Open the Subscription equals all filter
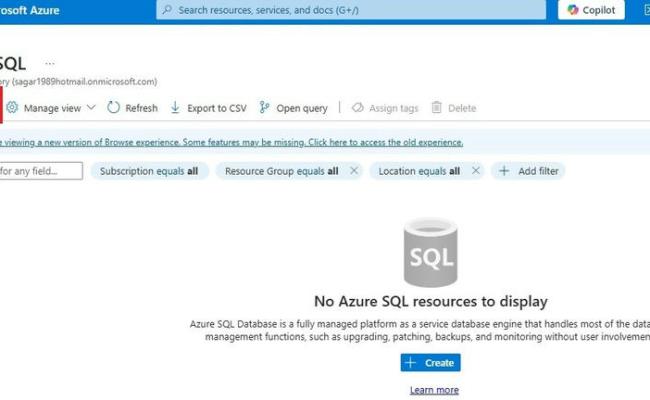 [x=149, y=171]
